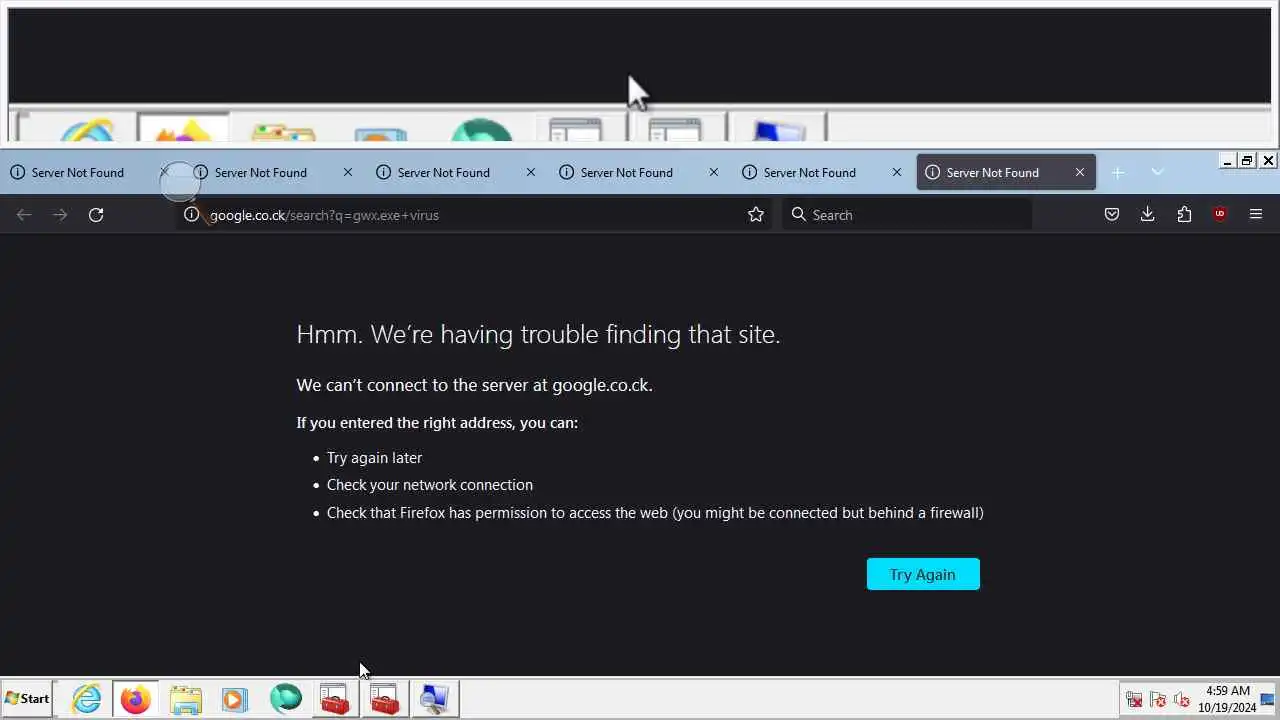
Task: Open Windows Media Player from taskbar
Action: tap(235, 698)
